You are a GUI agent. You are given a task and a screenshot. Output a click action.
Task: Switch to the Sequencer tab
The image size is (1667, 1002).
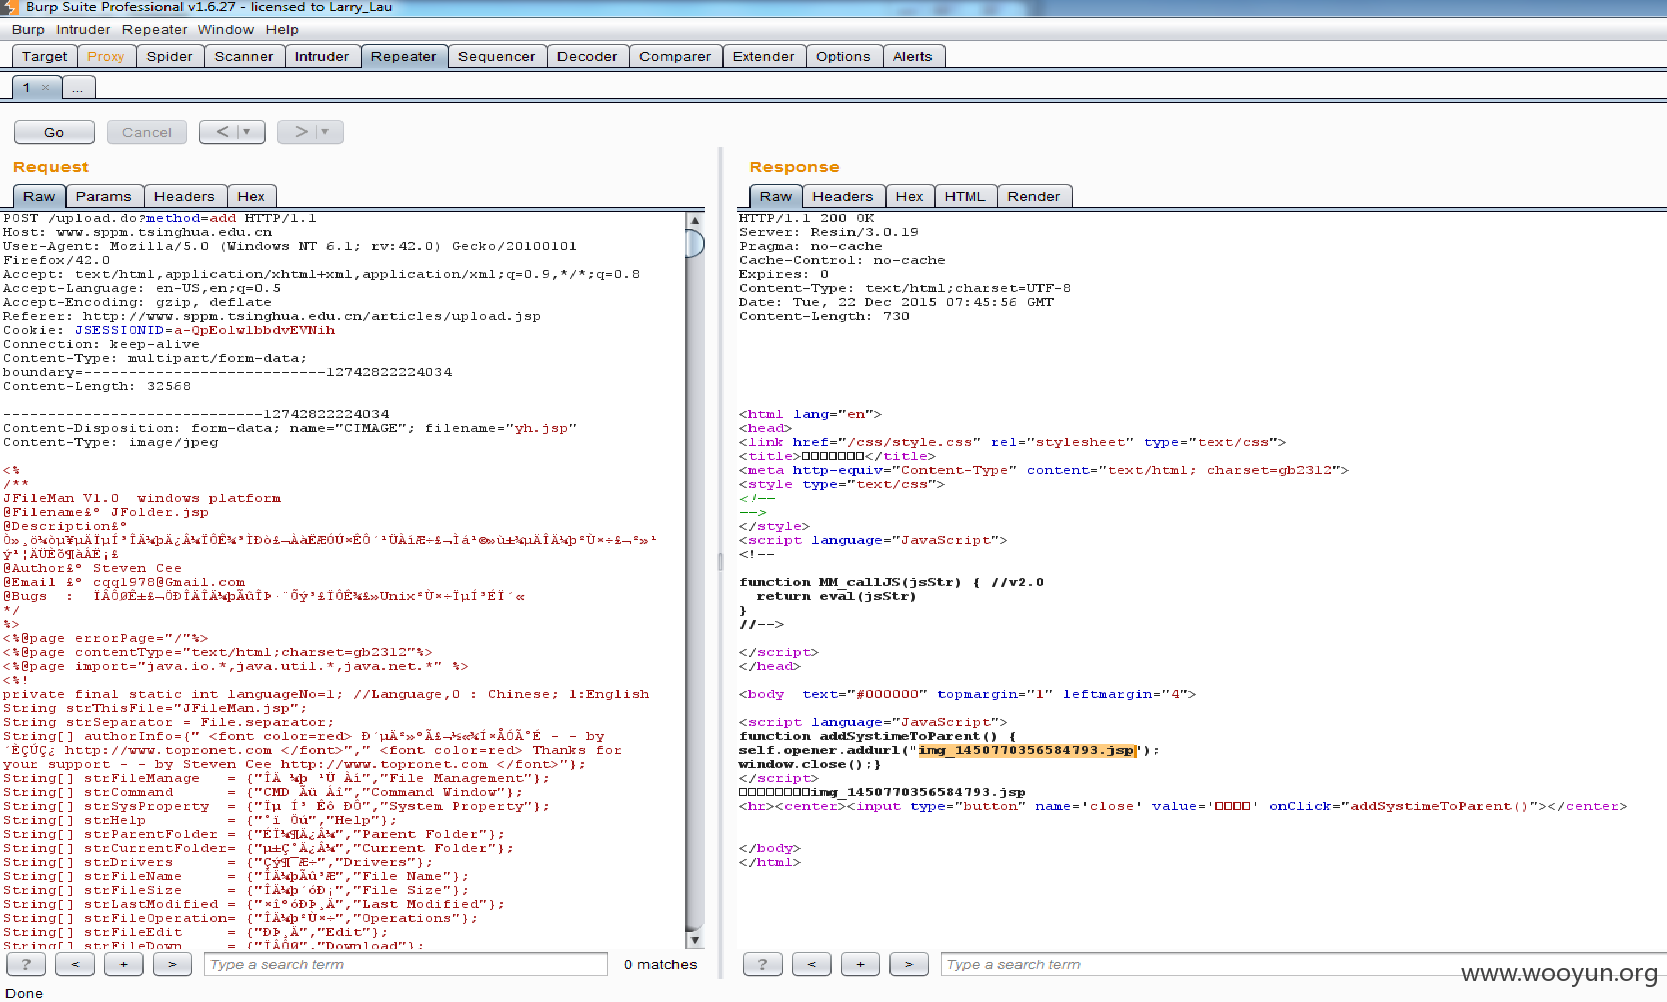click(496, 56)
